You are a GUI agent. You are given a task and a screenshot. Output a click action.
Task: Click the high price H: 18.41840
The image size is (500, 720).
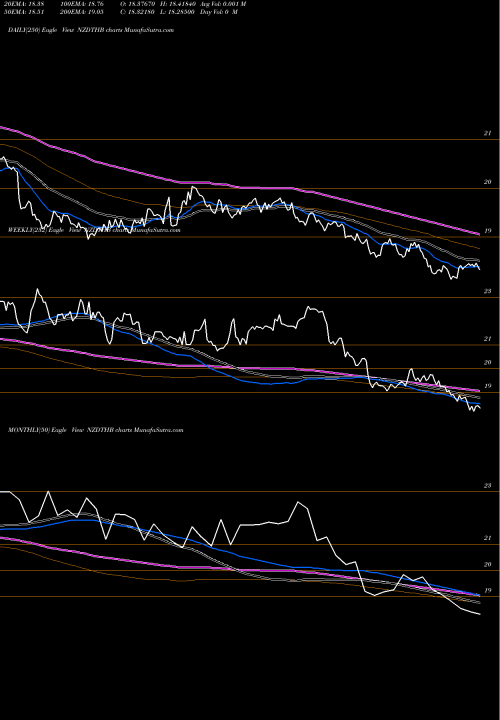coord(176,4)
